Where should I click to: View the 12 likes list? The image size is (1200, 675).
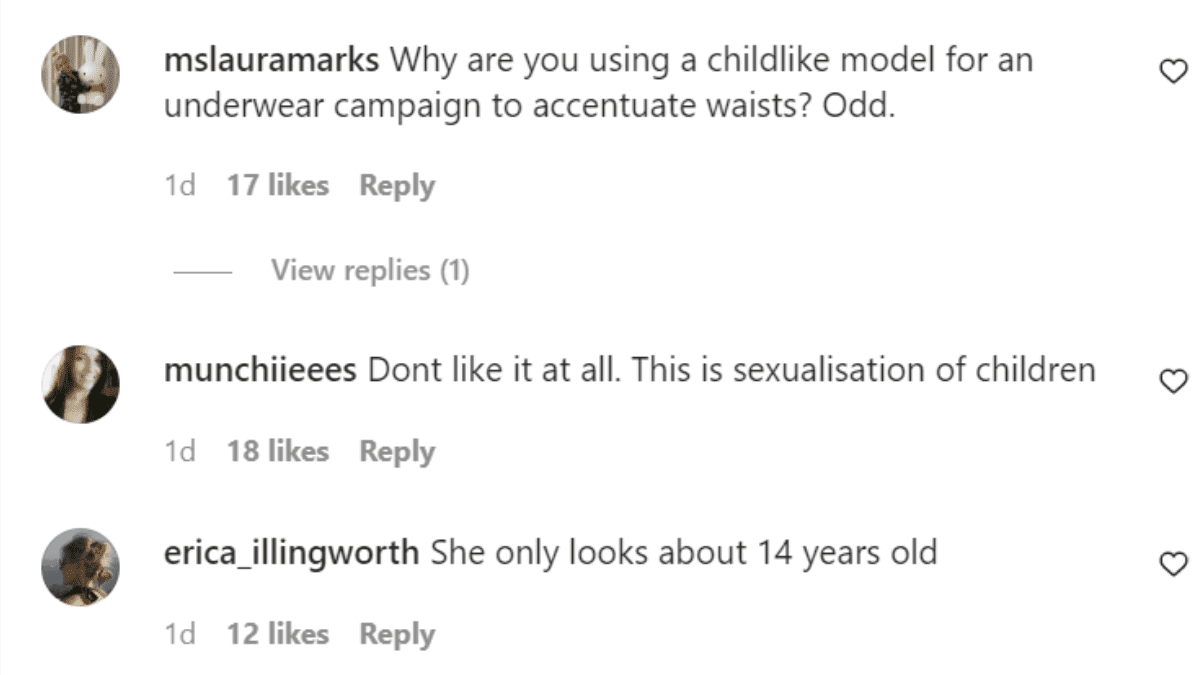(277, 634)
